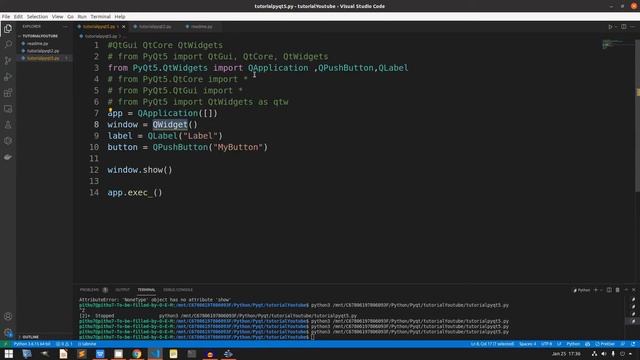The width and height of the screenshot is (640, 360).
Task: Open the View menu
Action: (x=58, y=17)
